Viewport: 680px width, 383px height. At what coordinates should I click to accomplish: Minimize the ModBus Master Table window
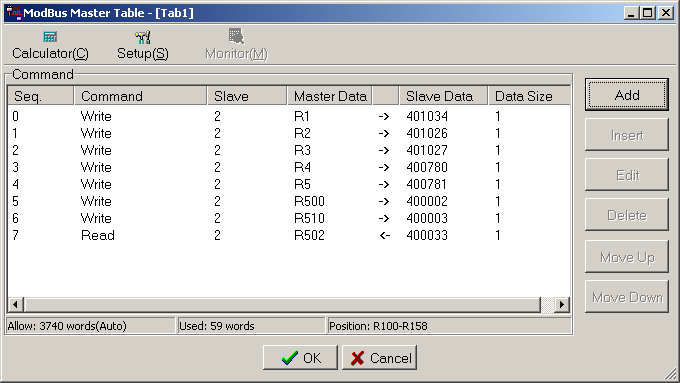click(x=631, y=13)
